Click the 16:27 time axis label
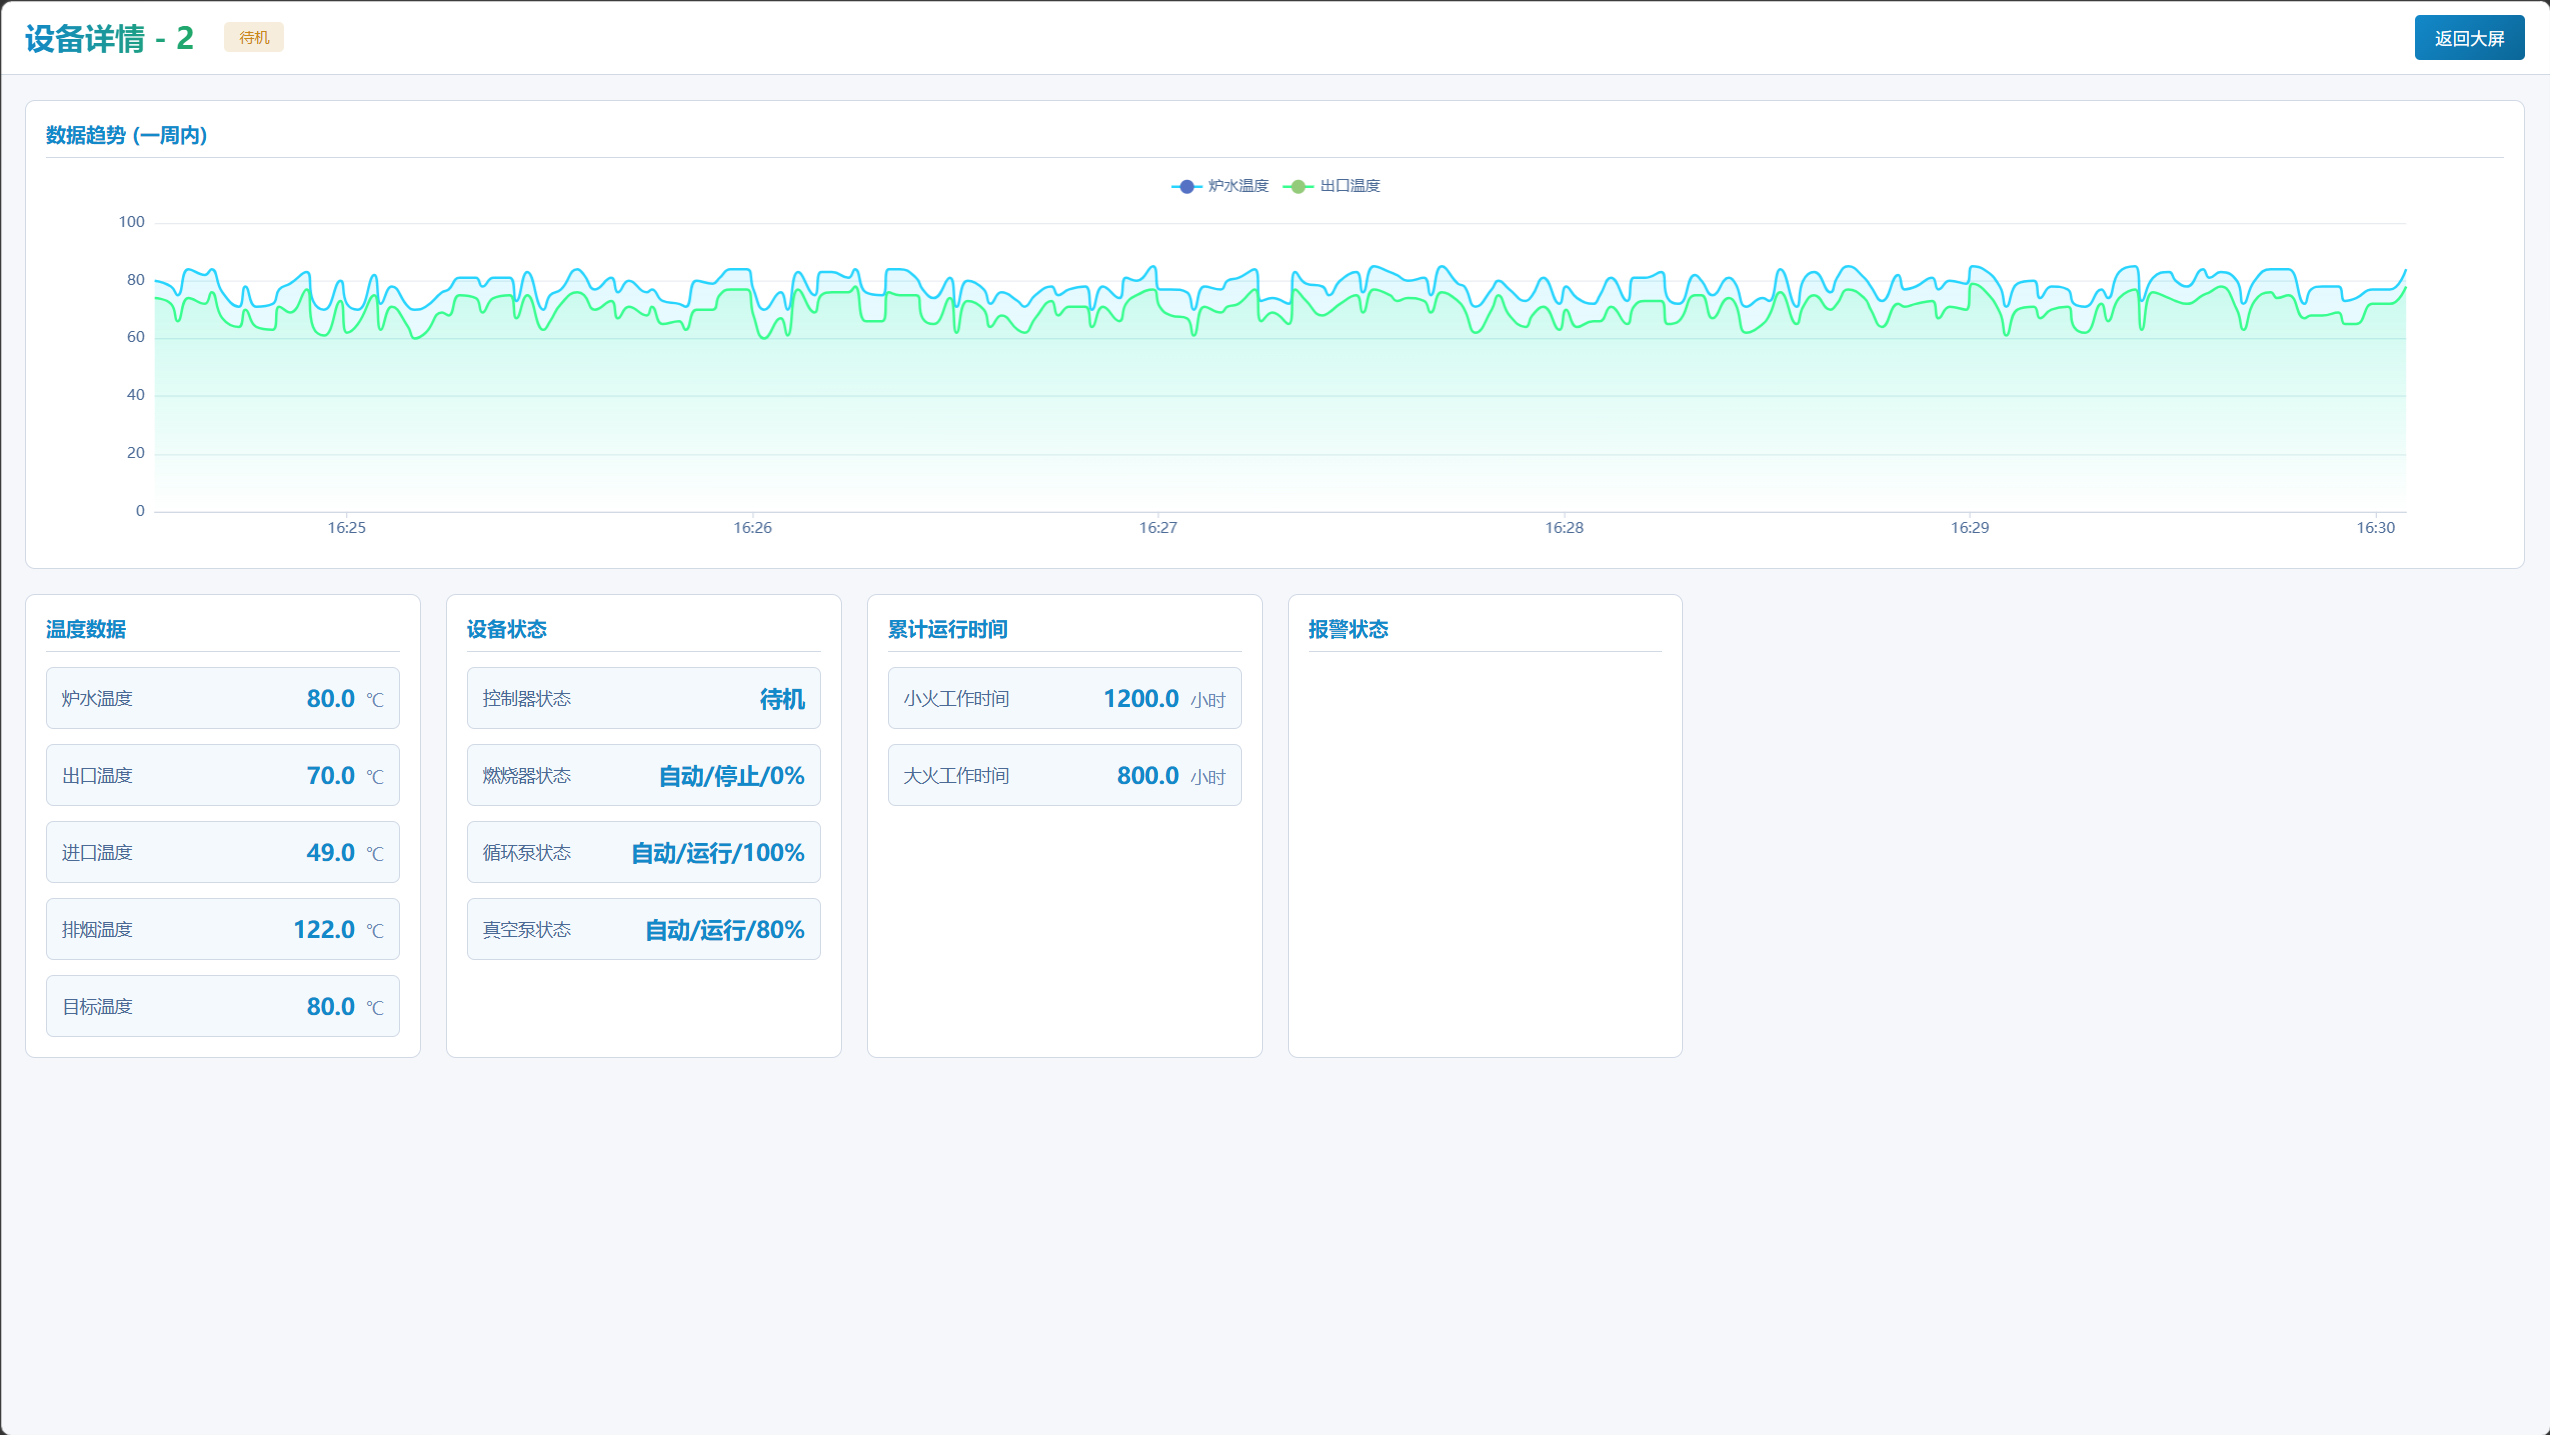2550x1435 pixels. [x=1158, y=528]
